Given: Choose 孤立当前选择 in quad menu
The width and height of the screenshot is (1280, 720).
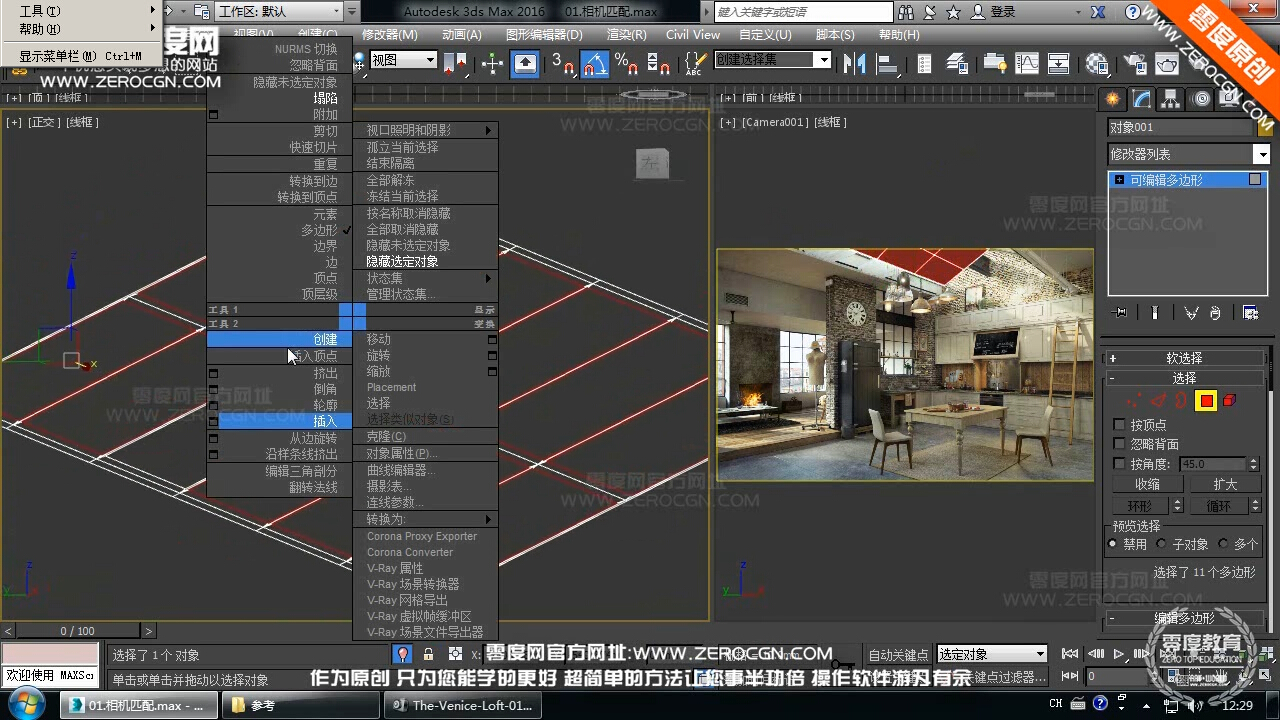Looking at the screenshot, I should click(x=425, y=147).
